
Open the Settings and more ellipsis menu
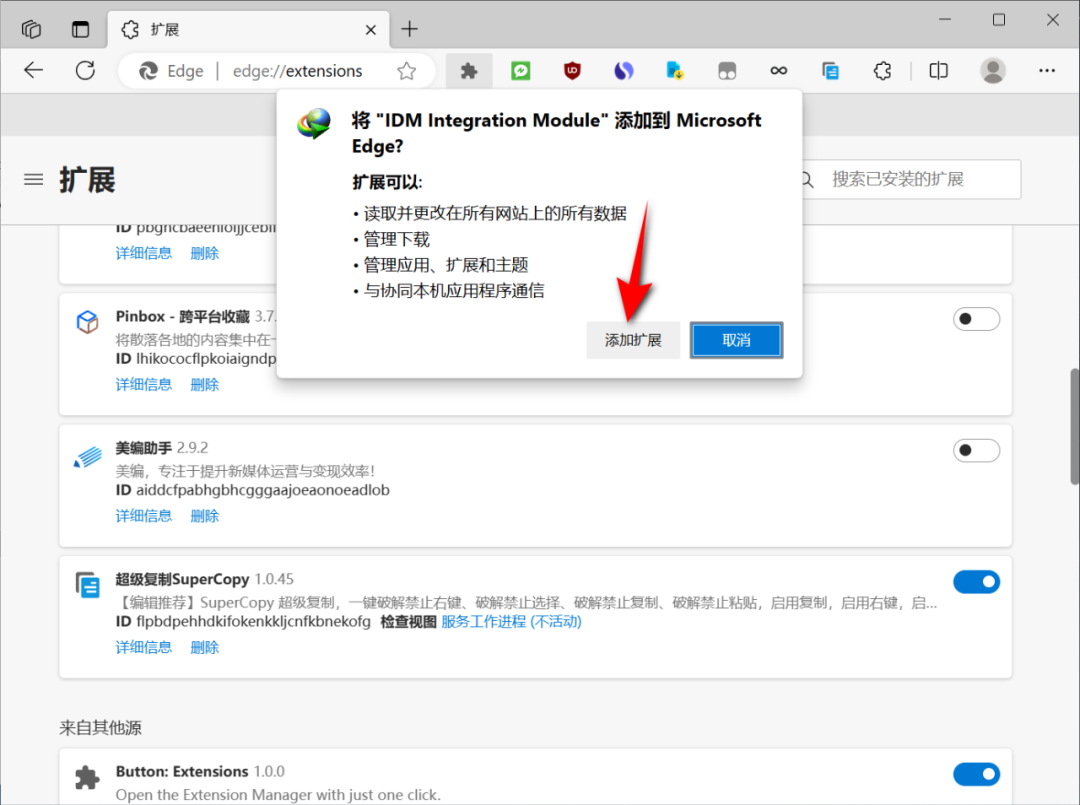click(x=1047, y=70)
